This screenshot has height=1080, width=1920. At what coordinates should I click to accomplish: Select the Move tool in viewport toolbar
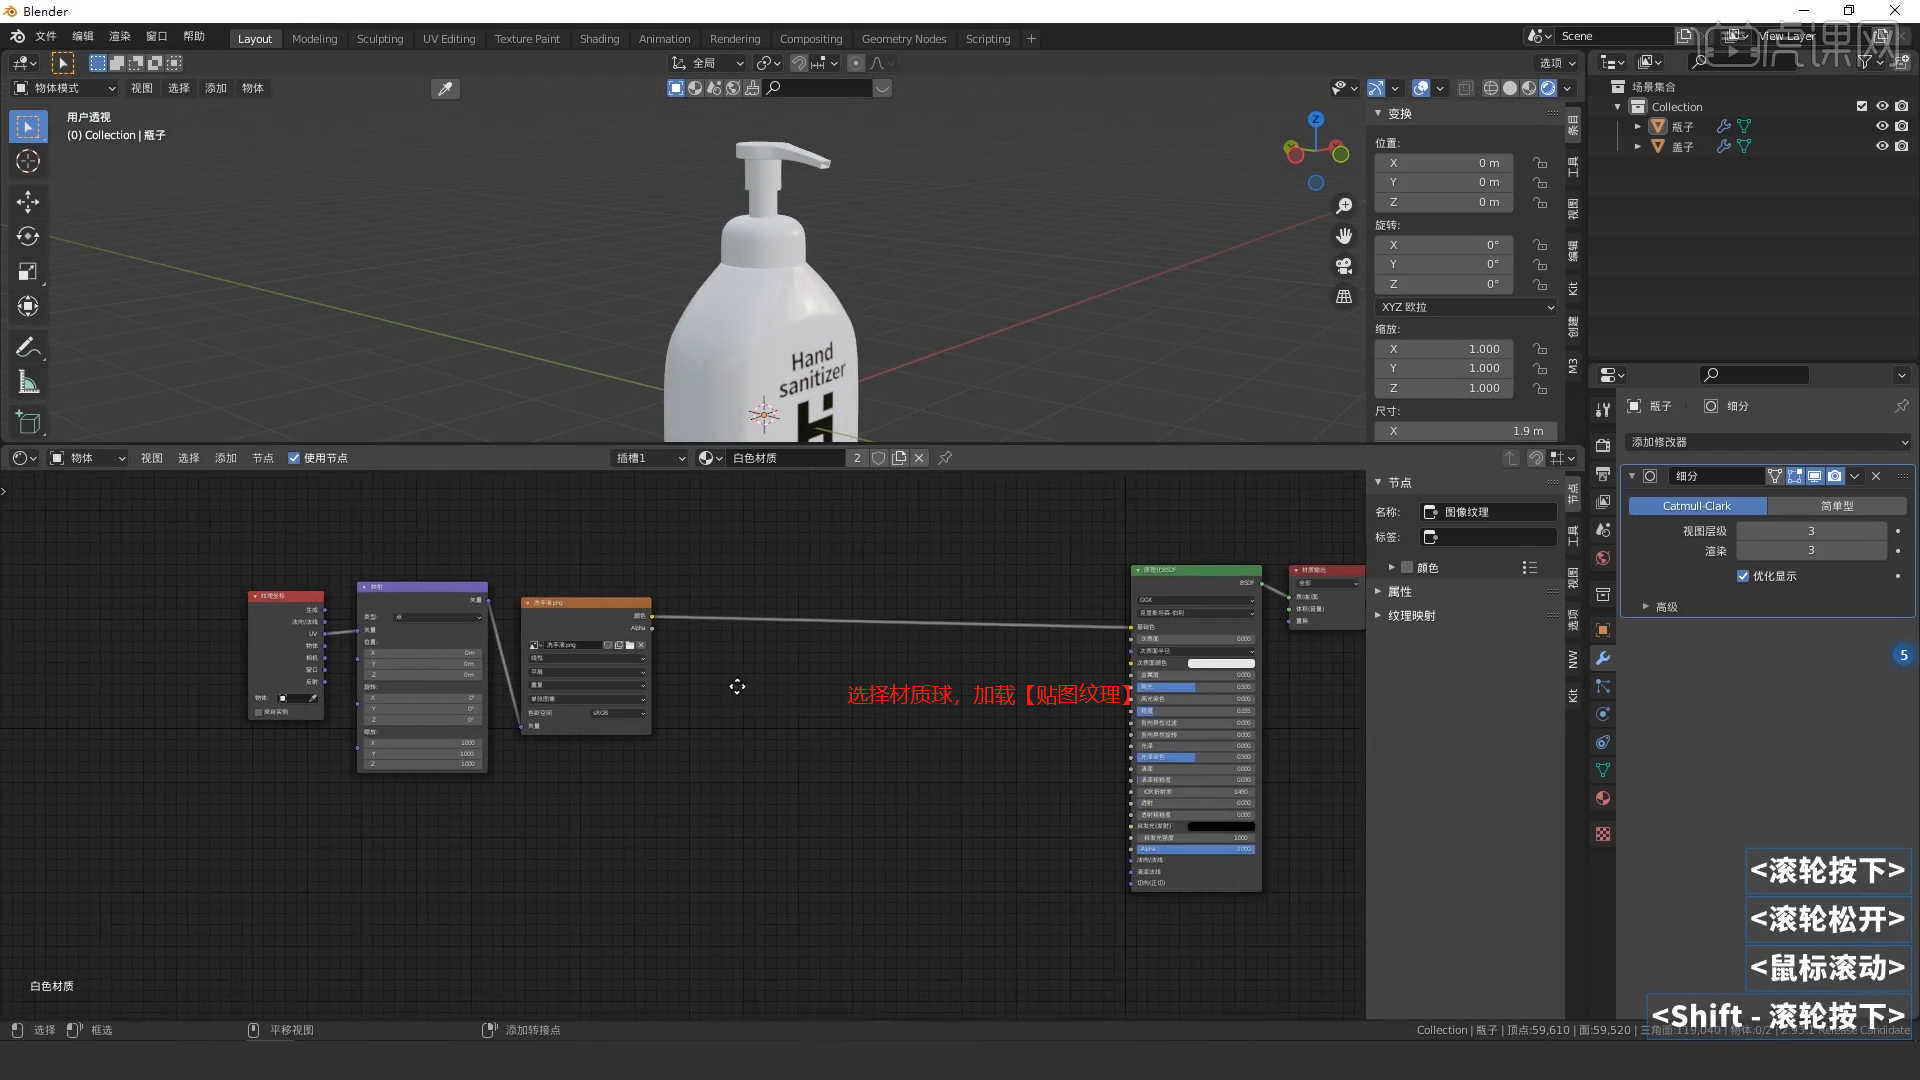pos(28,202)
